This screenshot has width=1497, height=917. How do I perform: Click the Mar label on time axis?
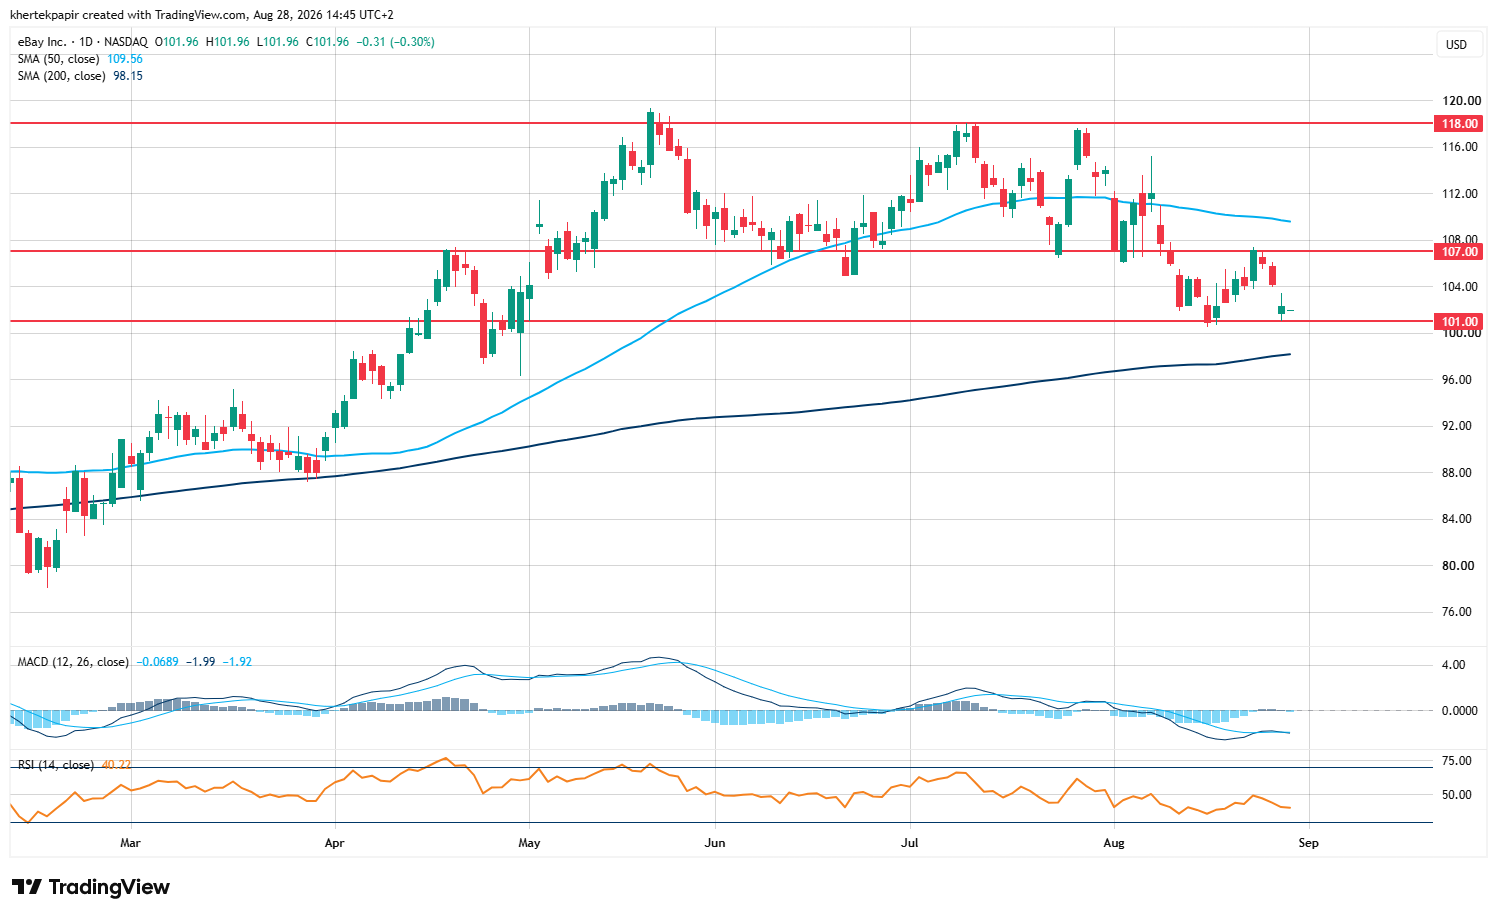pos(130,843)
